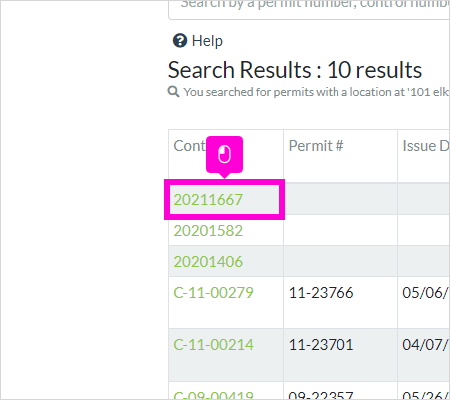Screen dimensions: 450x400
Task: Select permit number cell 11-23766
Action: pyautogui.click(x=321, y=293)
